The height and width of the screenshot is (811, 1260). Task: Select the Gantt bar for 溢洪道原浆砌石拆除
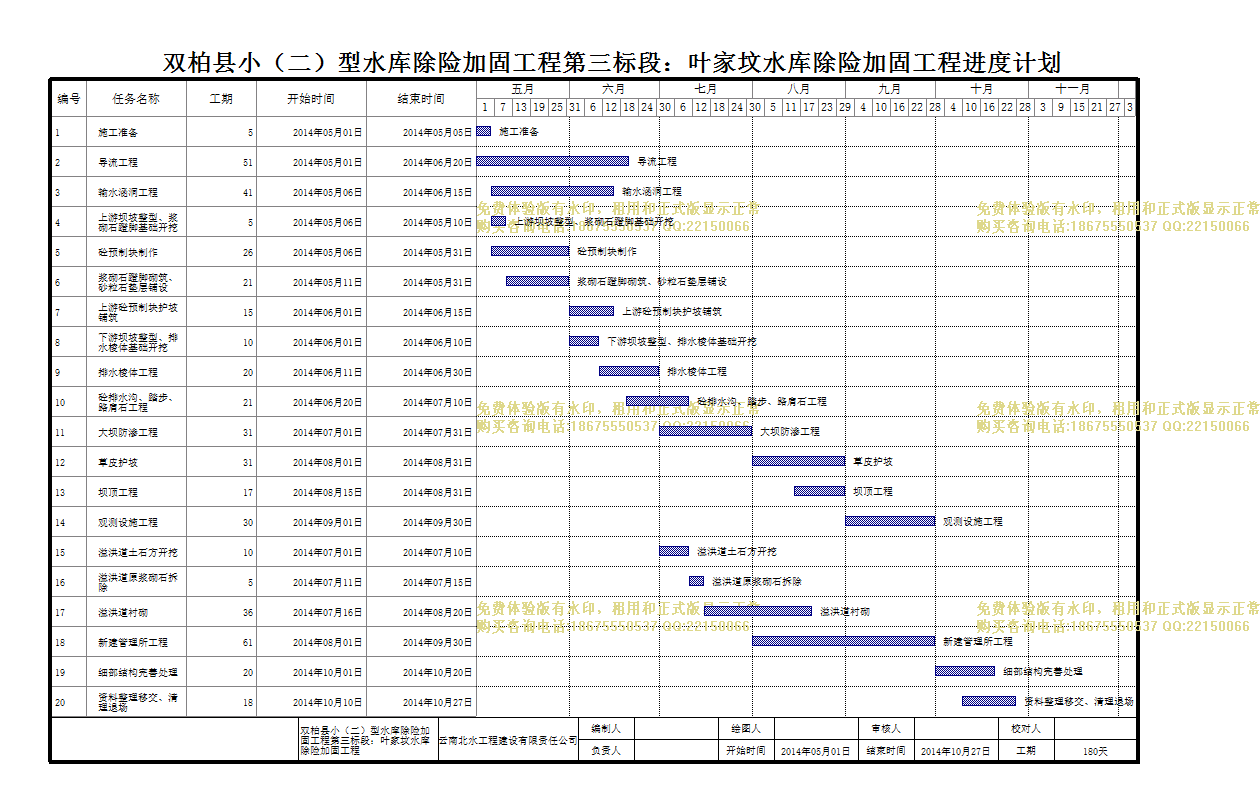pyautogui.click(x=696, y=581)
